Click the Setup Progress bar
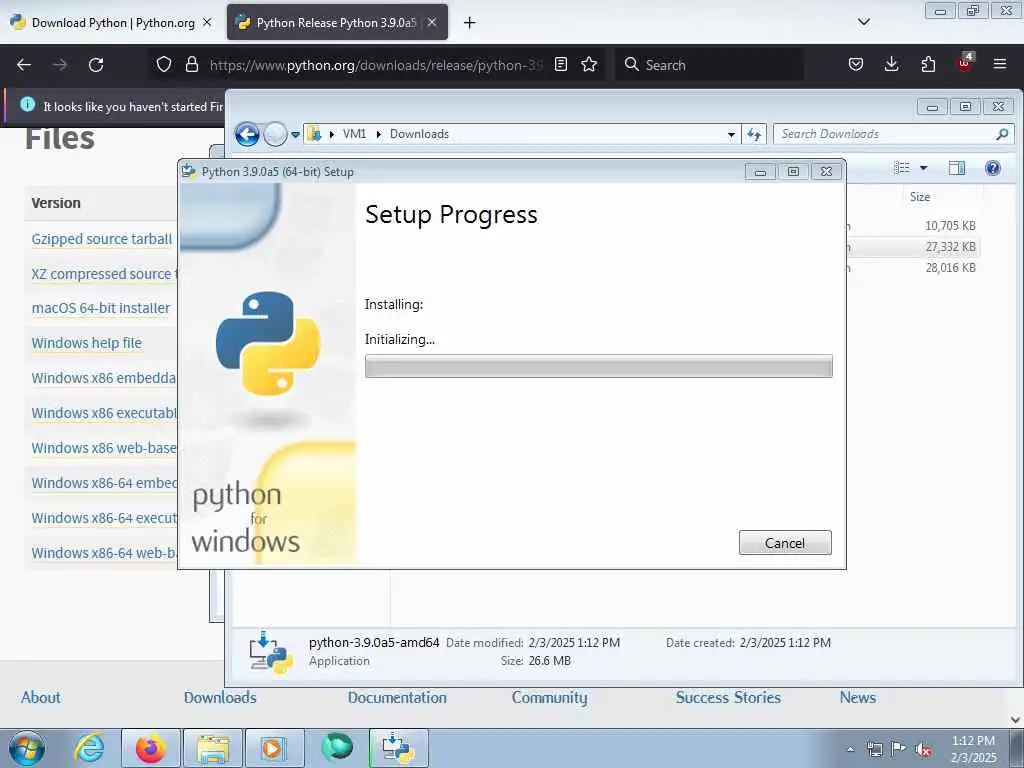 (x=598, y=366)
